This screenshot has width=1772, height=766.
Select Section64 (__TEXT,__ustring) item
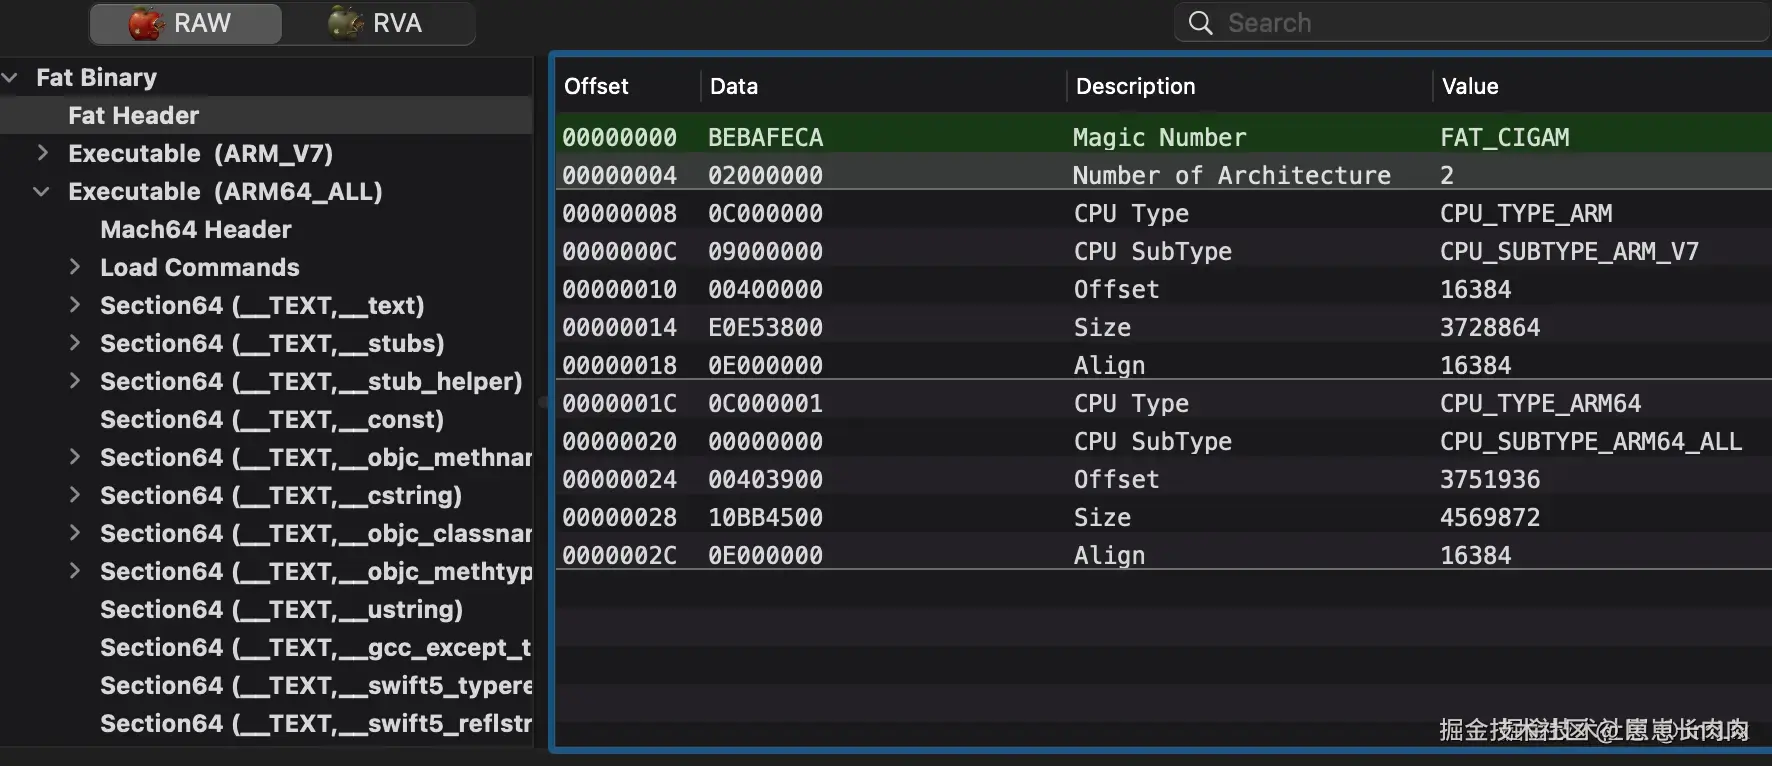281,609
